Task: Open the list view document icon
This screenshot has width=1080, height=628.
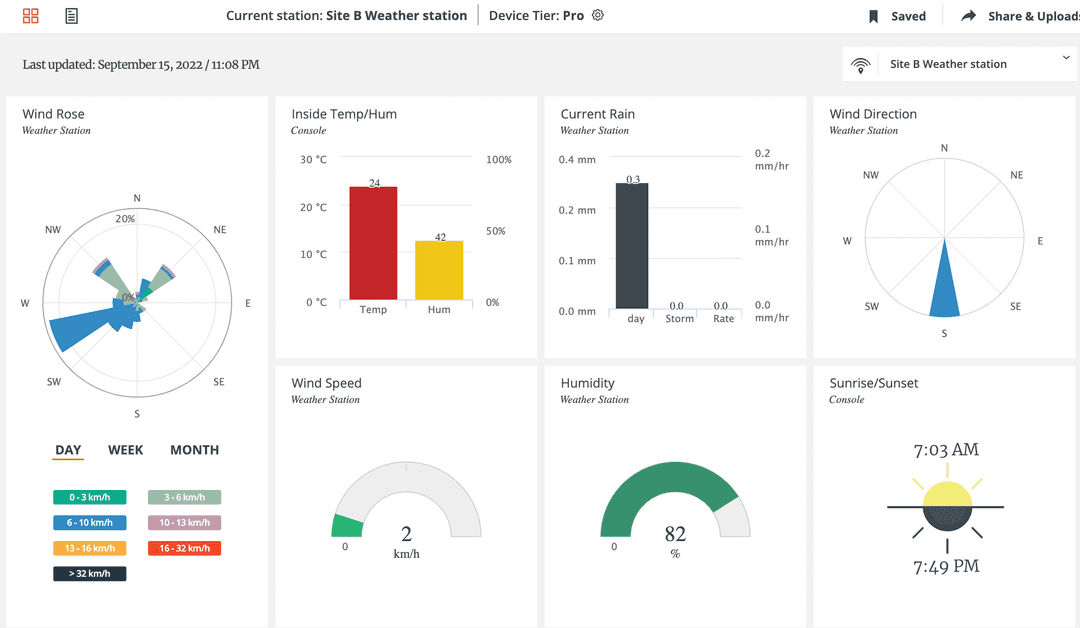Action: point(71,16)
